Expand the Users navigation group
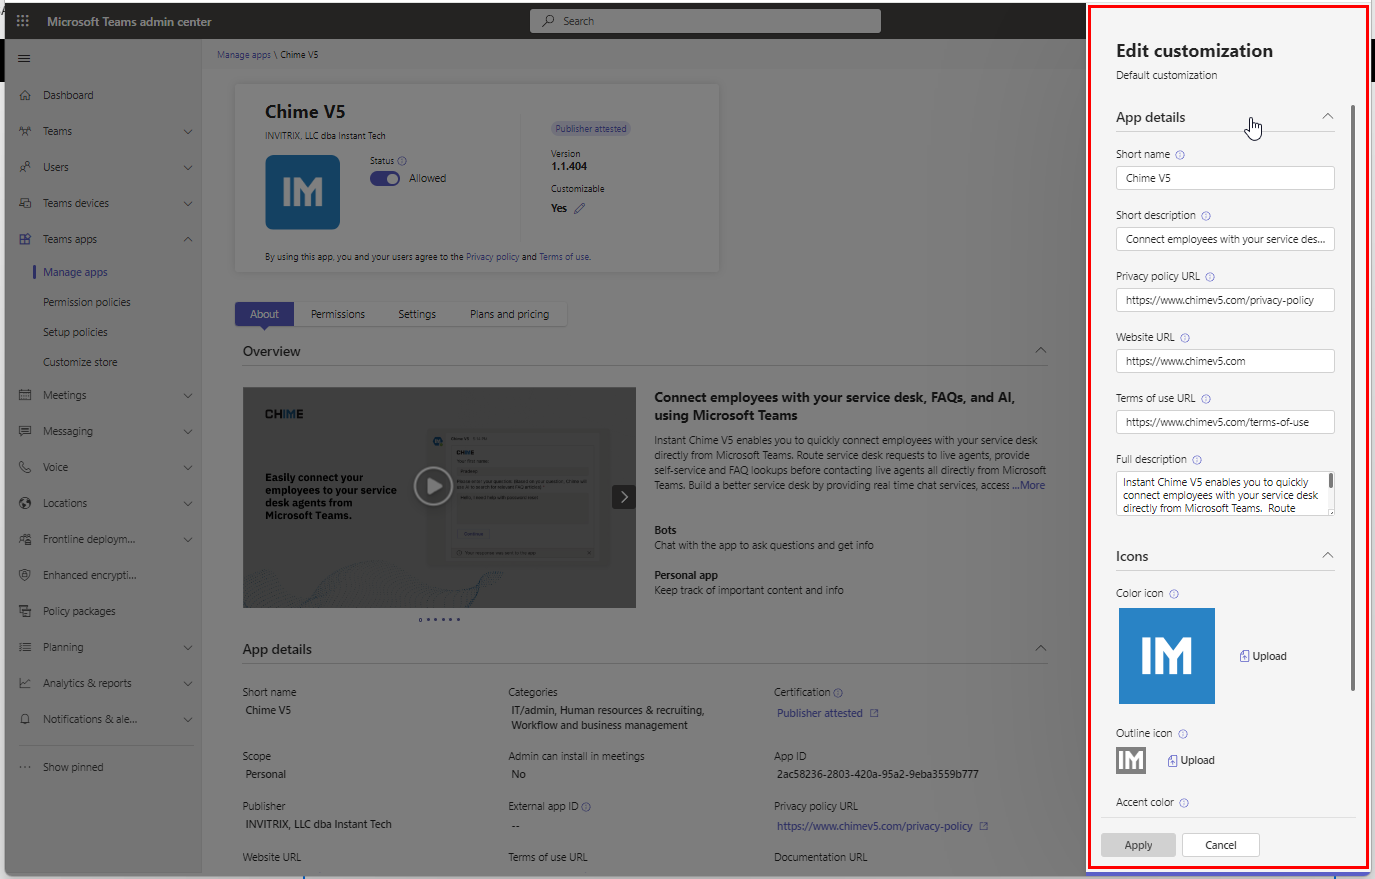 pyautogui.click(x=188, y=167)
